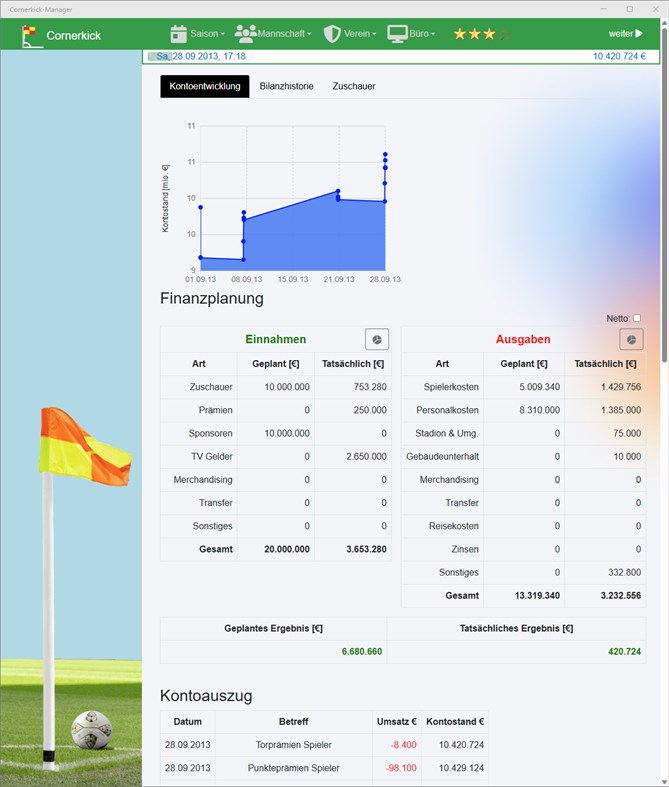
Task: Maximize the Cornerkick-Manager window
Action: coord(630,9)
